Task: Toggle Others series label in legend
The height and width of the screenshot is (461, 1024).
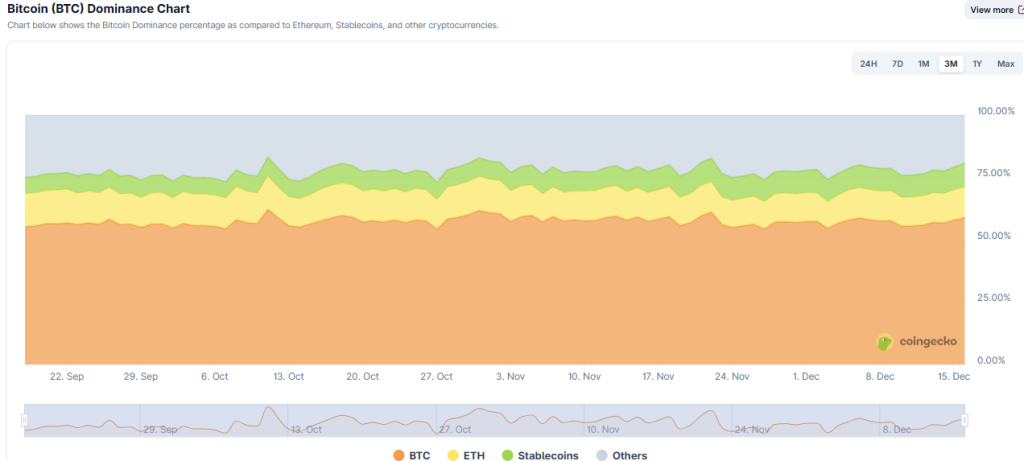Action: [629, 455]
